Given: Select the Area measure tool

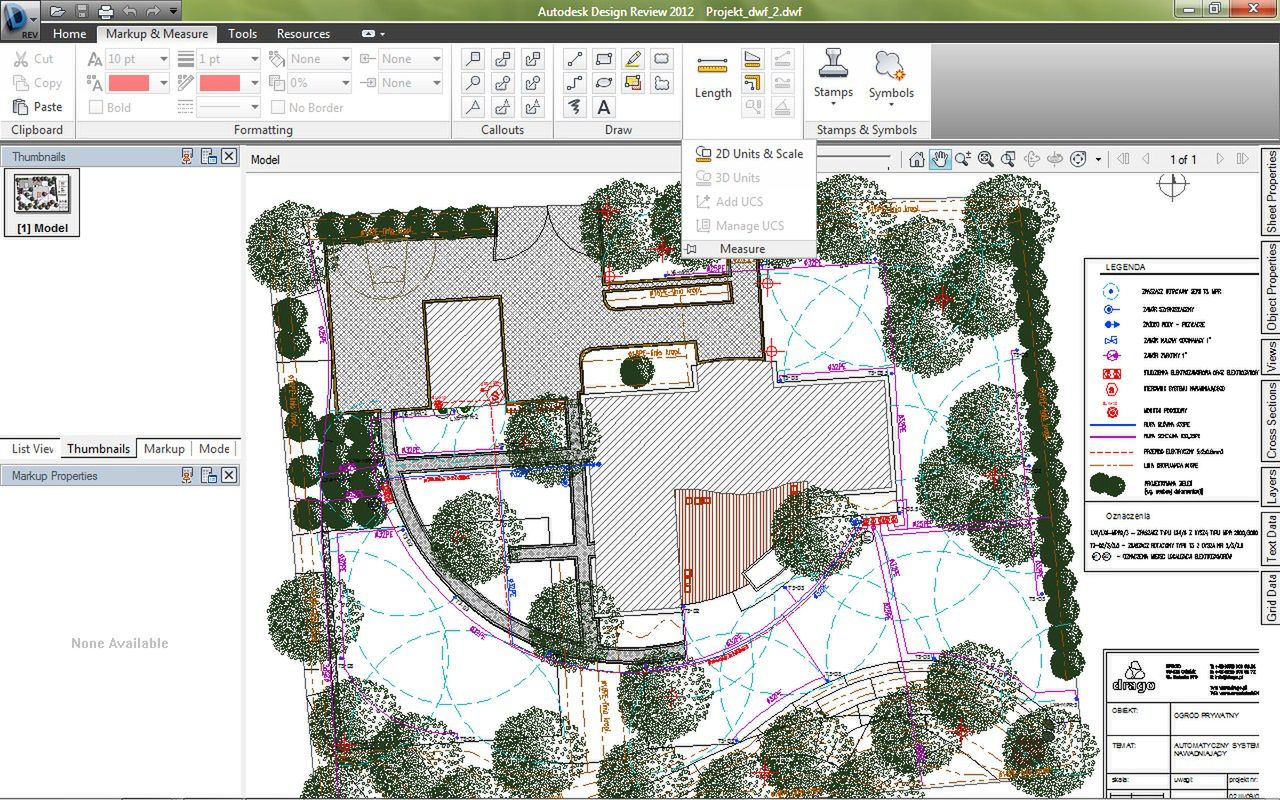Looking at the screenshot, I should [x=754, y=59].
